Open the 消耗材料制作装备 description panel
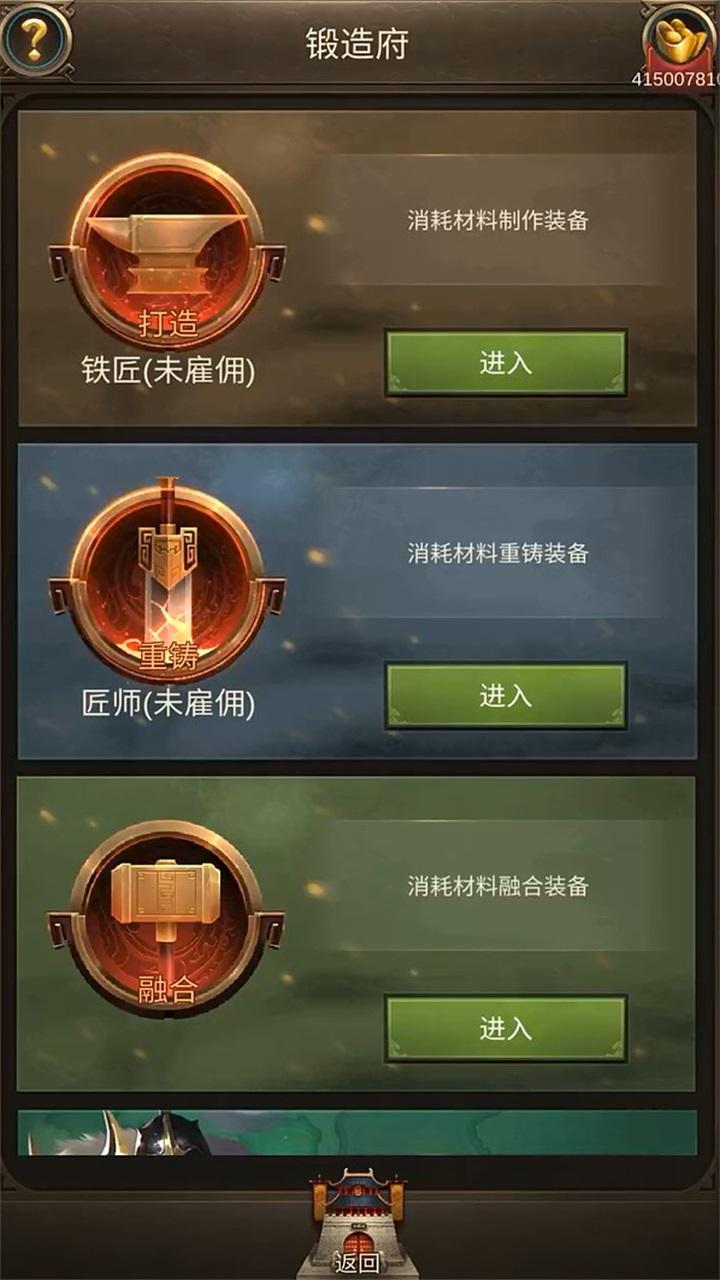This screenshot has height=1280, width=720. pos(498,221)
